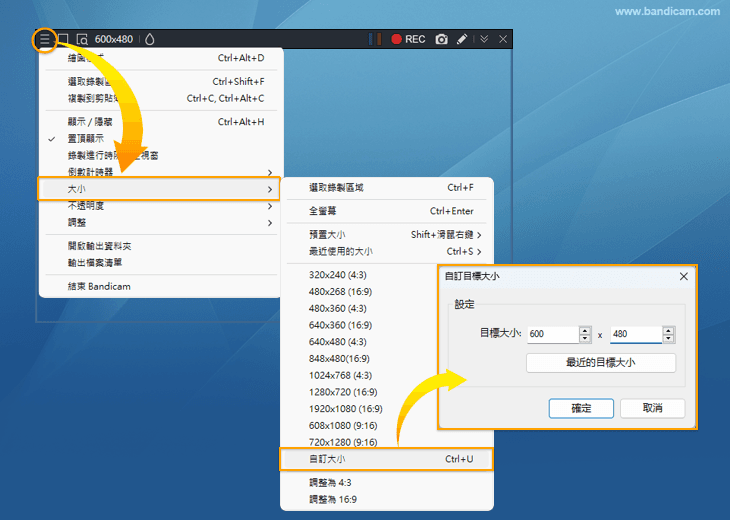
Task: Close the recording rectangle toolbar
Action: (x=503, y=39)
